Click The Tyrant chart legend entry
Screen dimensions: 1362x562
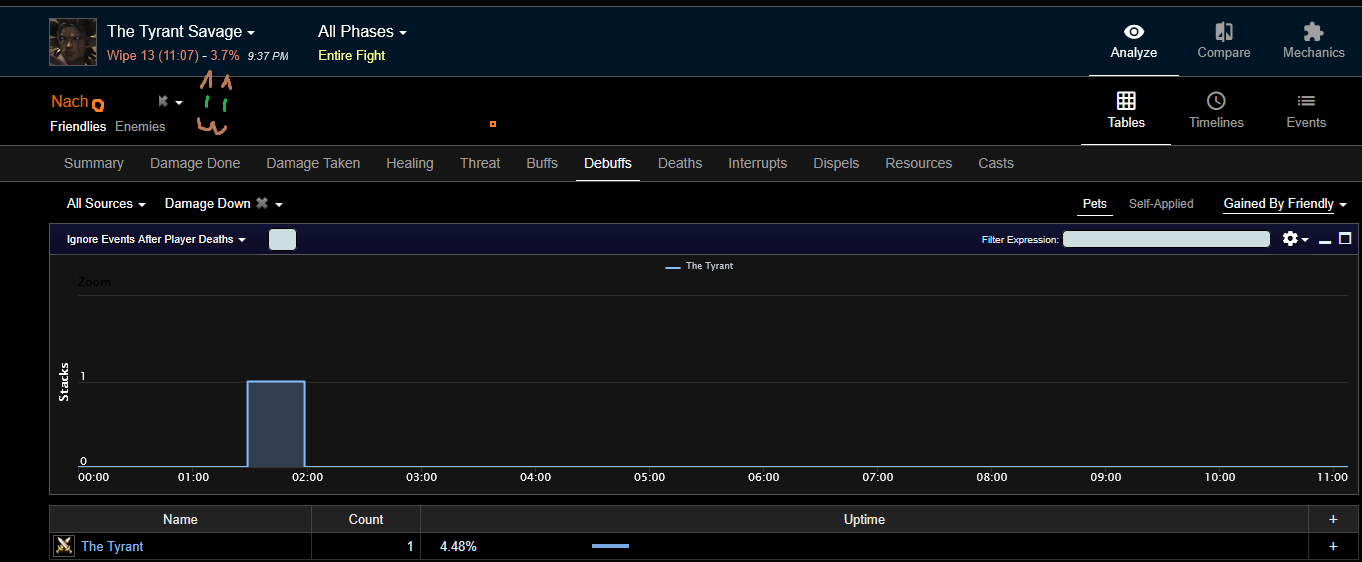coord(699,266)
